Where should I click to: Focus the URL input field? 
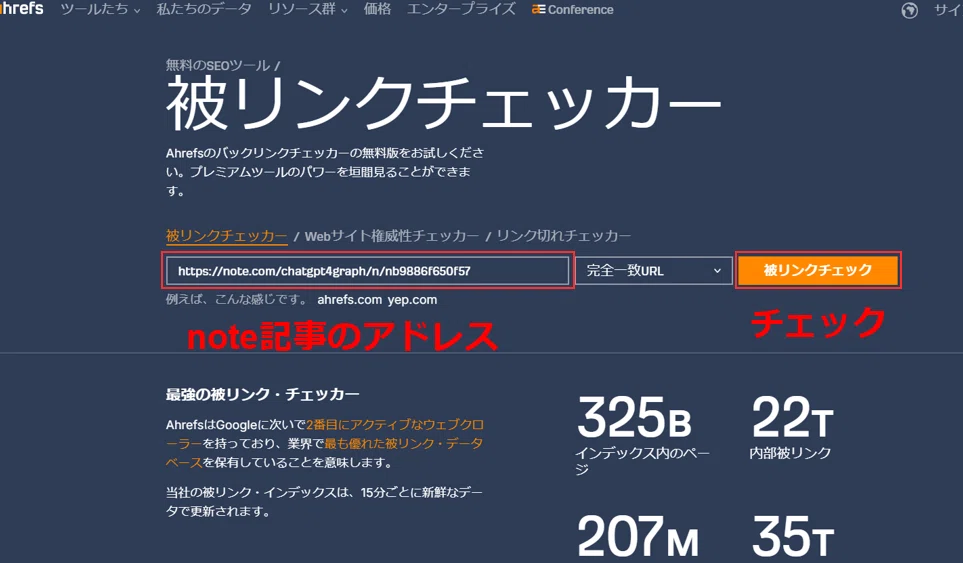tap(368, 271)
